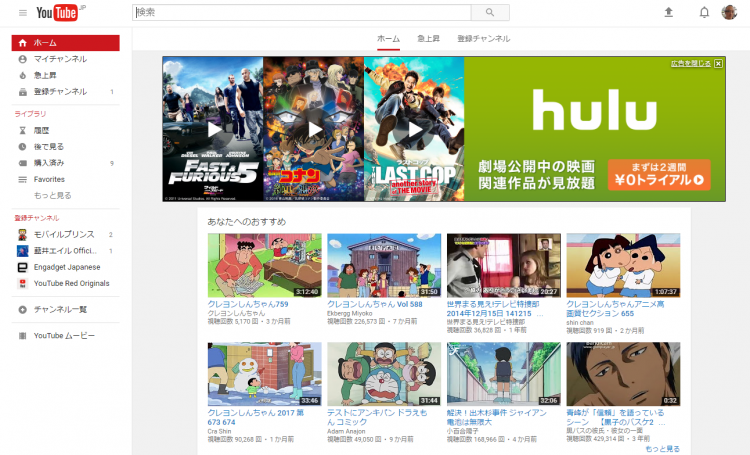Screen dimensions: 750x455
Task: Expand もっと見る under library
Action: (53, 196)
